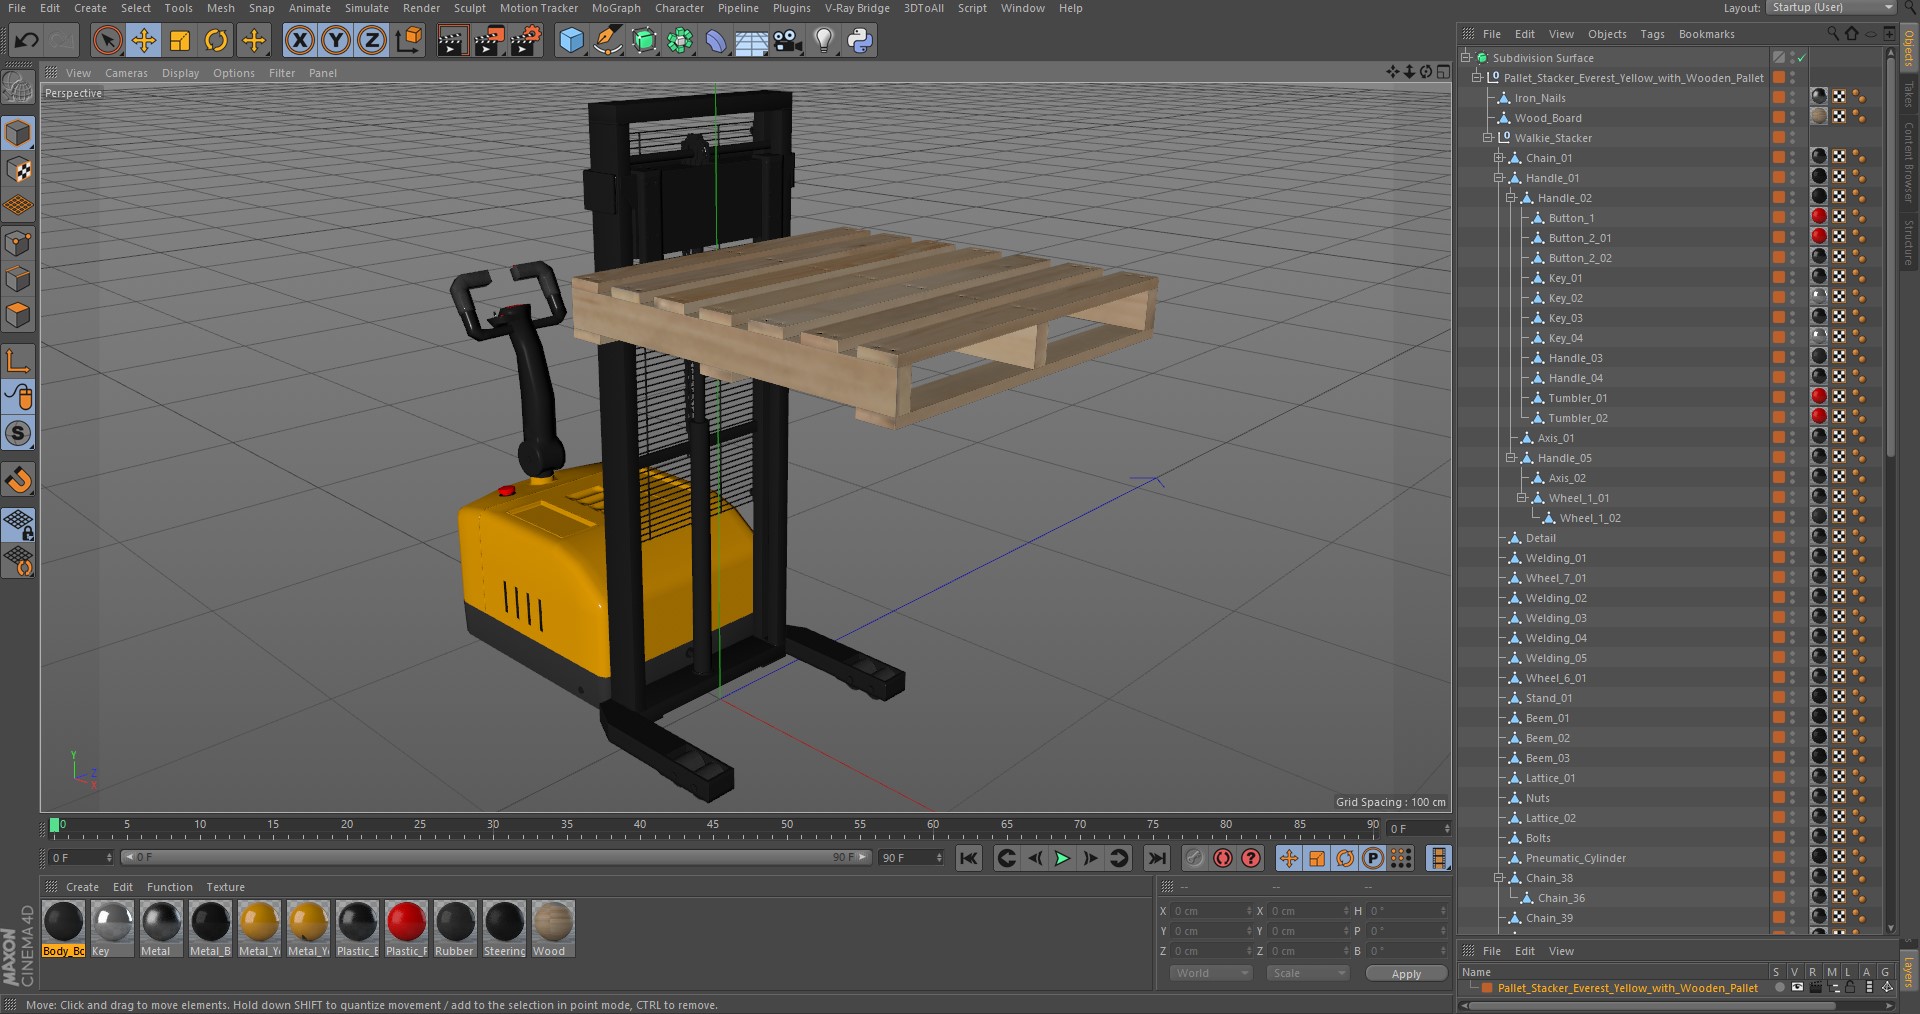Toggle visibility dots for Iron_Nails

pos(1792,98)
